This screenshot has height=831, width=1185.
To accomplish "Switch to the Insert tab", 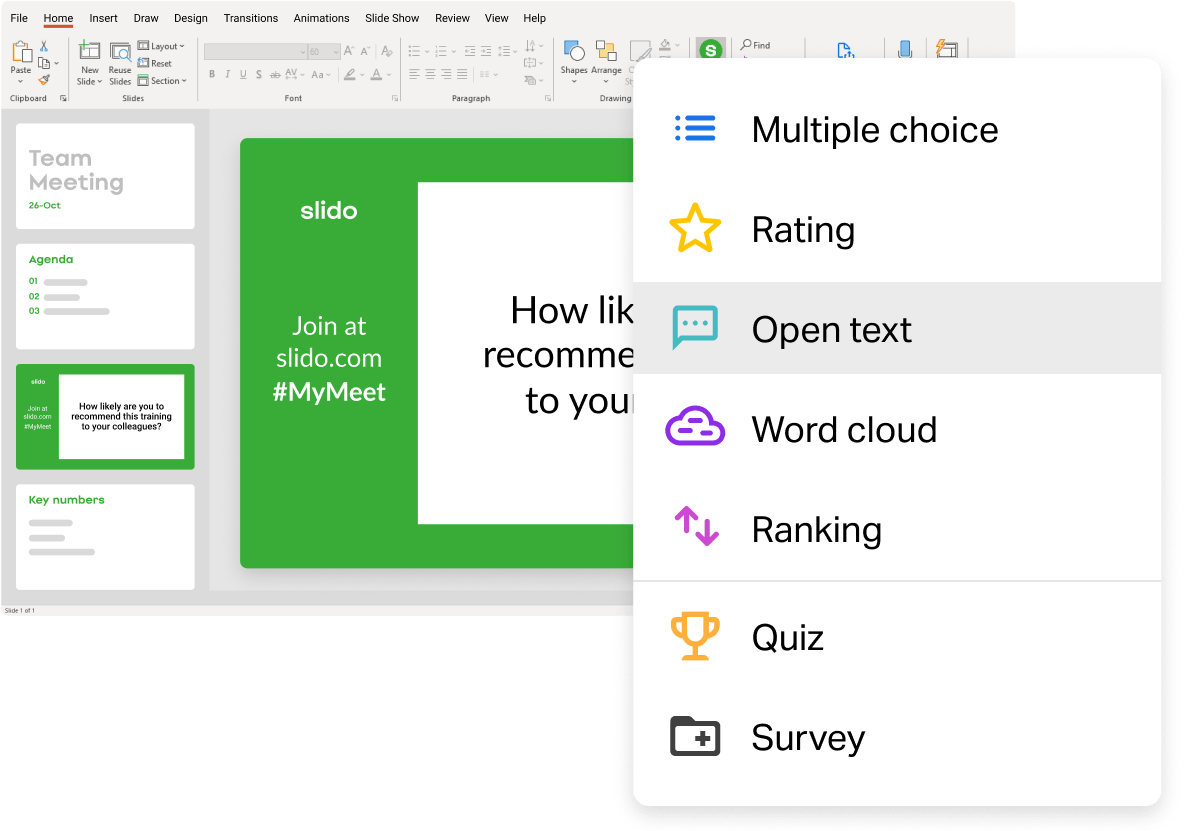I will coord(103,17).
